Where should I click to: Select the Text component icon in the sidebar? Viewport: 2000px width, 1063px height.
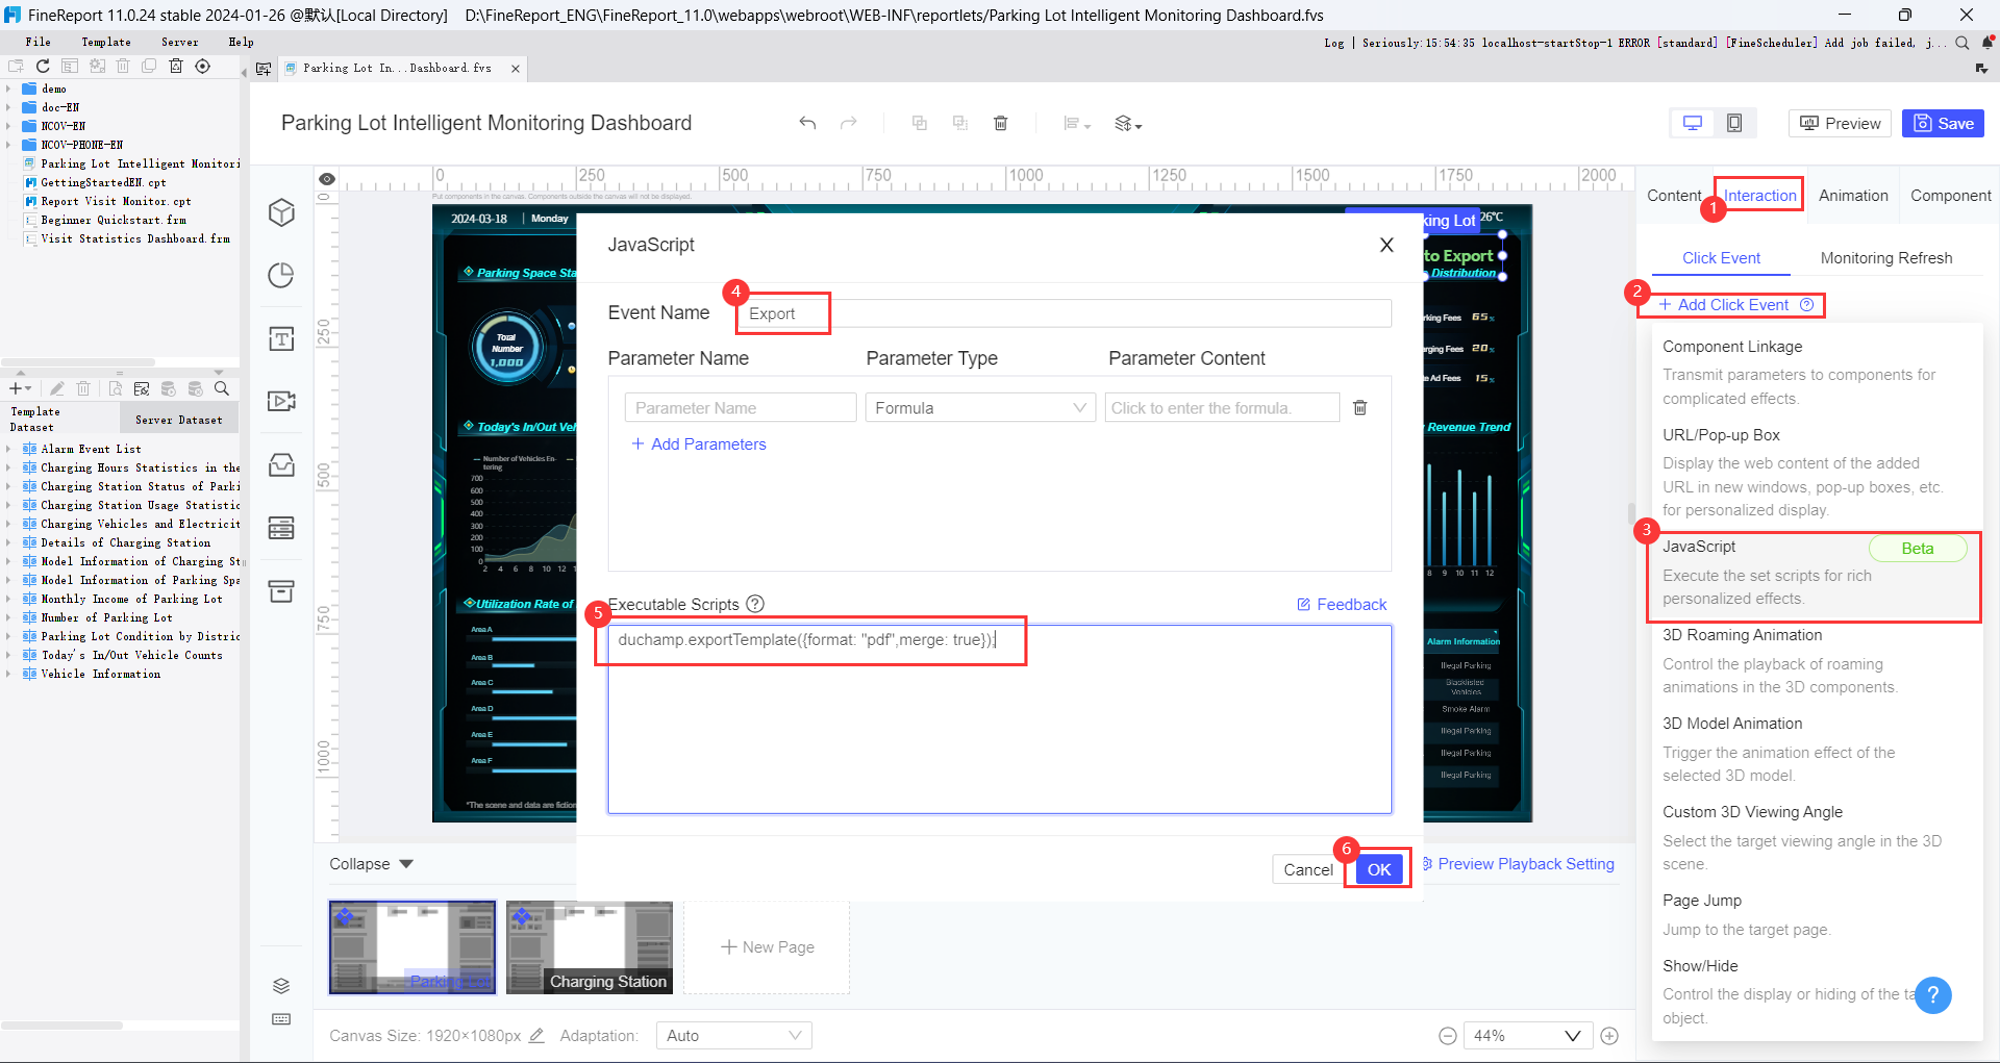(281, 338)
